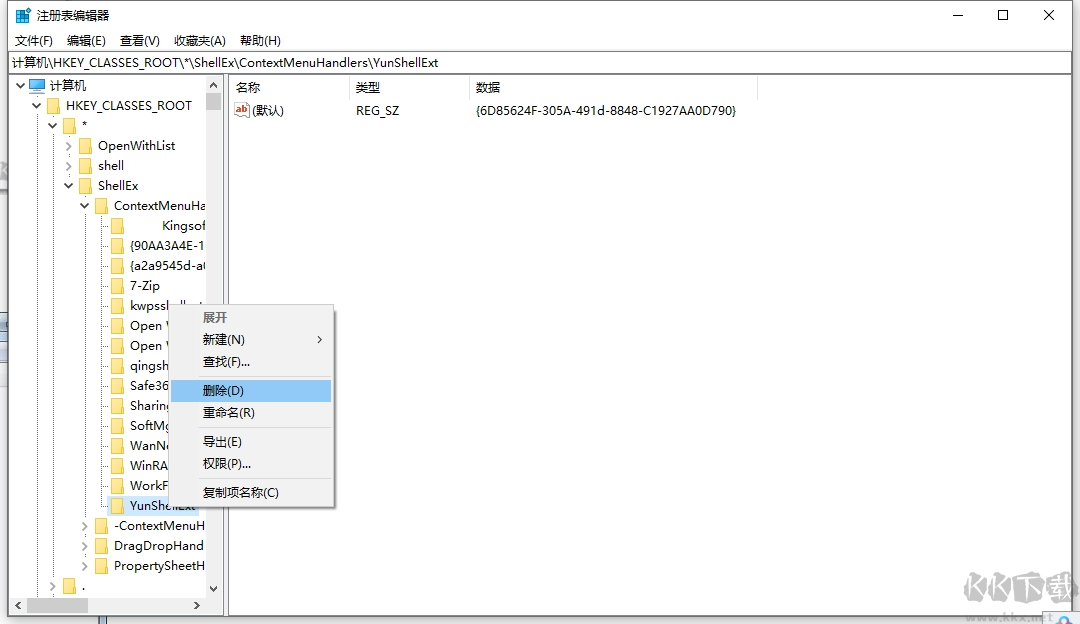Collapse the ShellEx tree node
1080x624 pixels.
69,186
